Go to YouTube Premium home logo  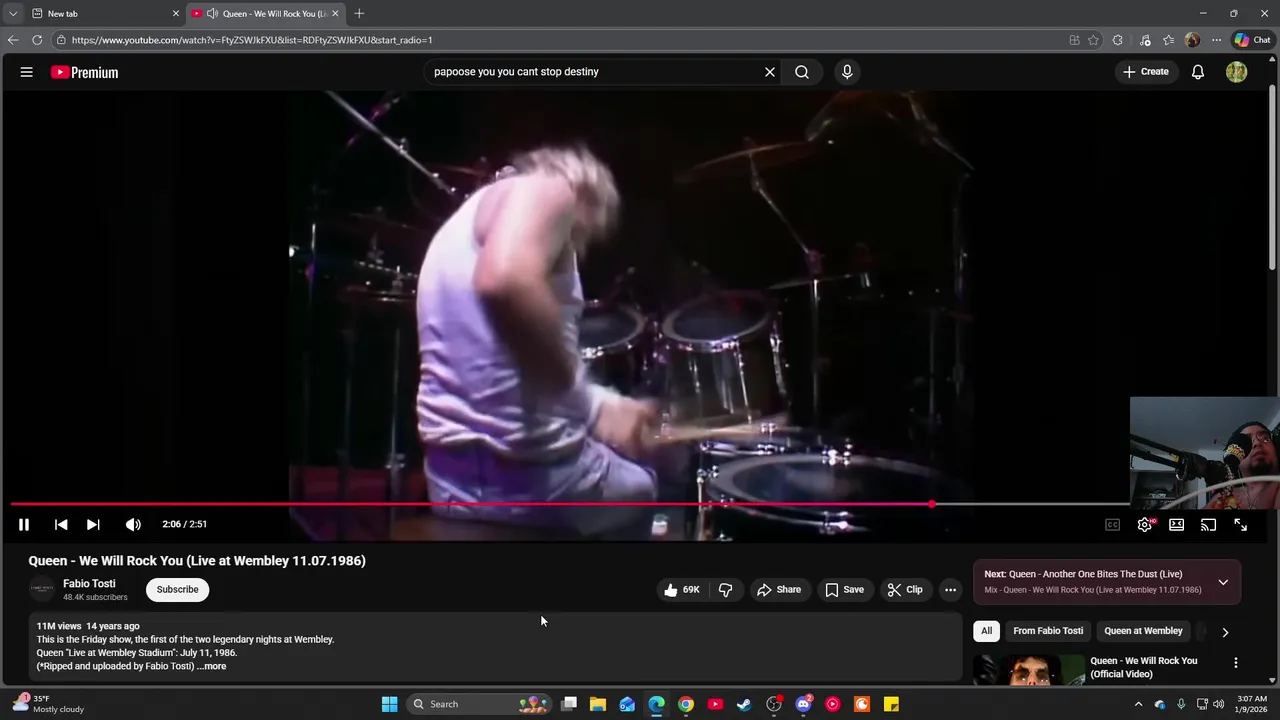(85, 72)
